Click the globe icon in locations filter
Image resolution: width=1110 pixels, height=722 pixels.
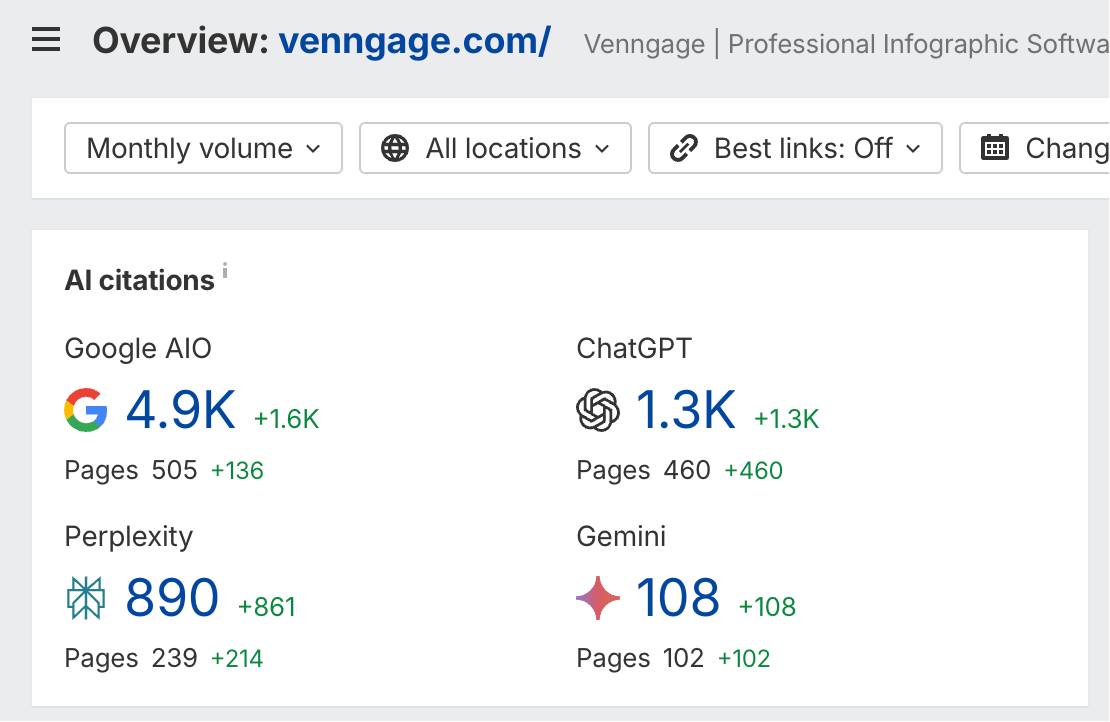395,148
